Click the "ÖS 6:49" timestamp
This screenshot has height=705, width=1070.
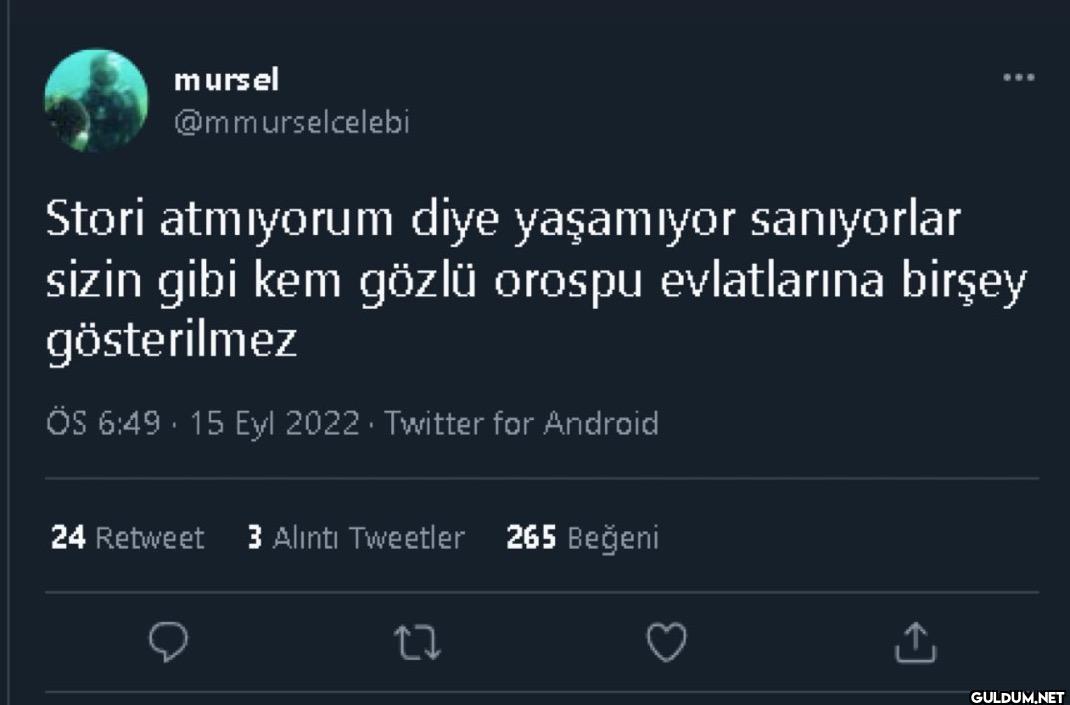click(x=103, y=424)
